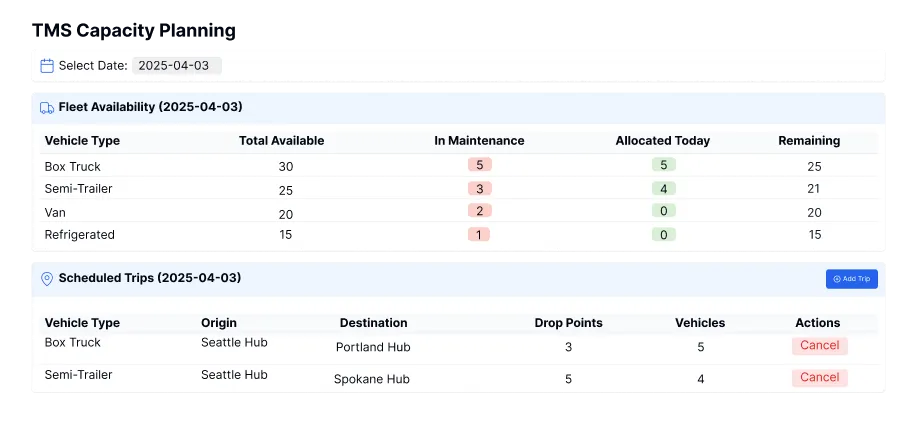
Task: Click the Remaining column header
Action: [809, 141]
